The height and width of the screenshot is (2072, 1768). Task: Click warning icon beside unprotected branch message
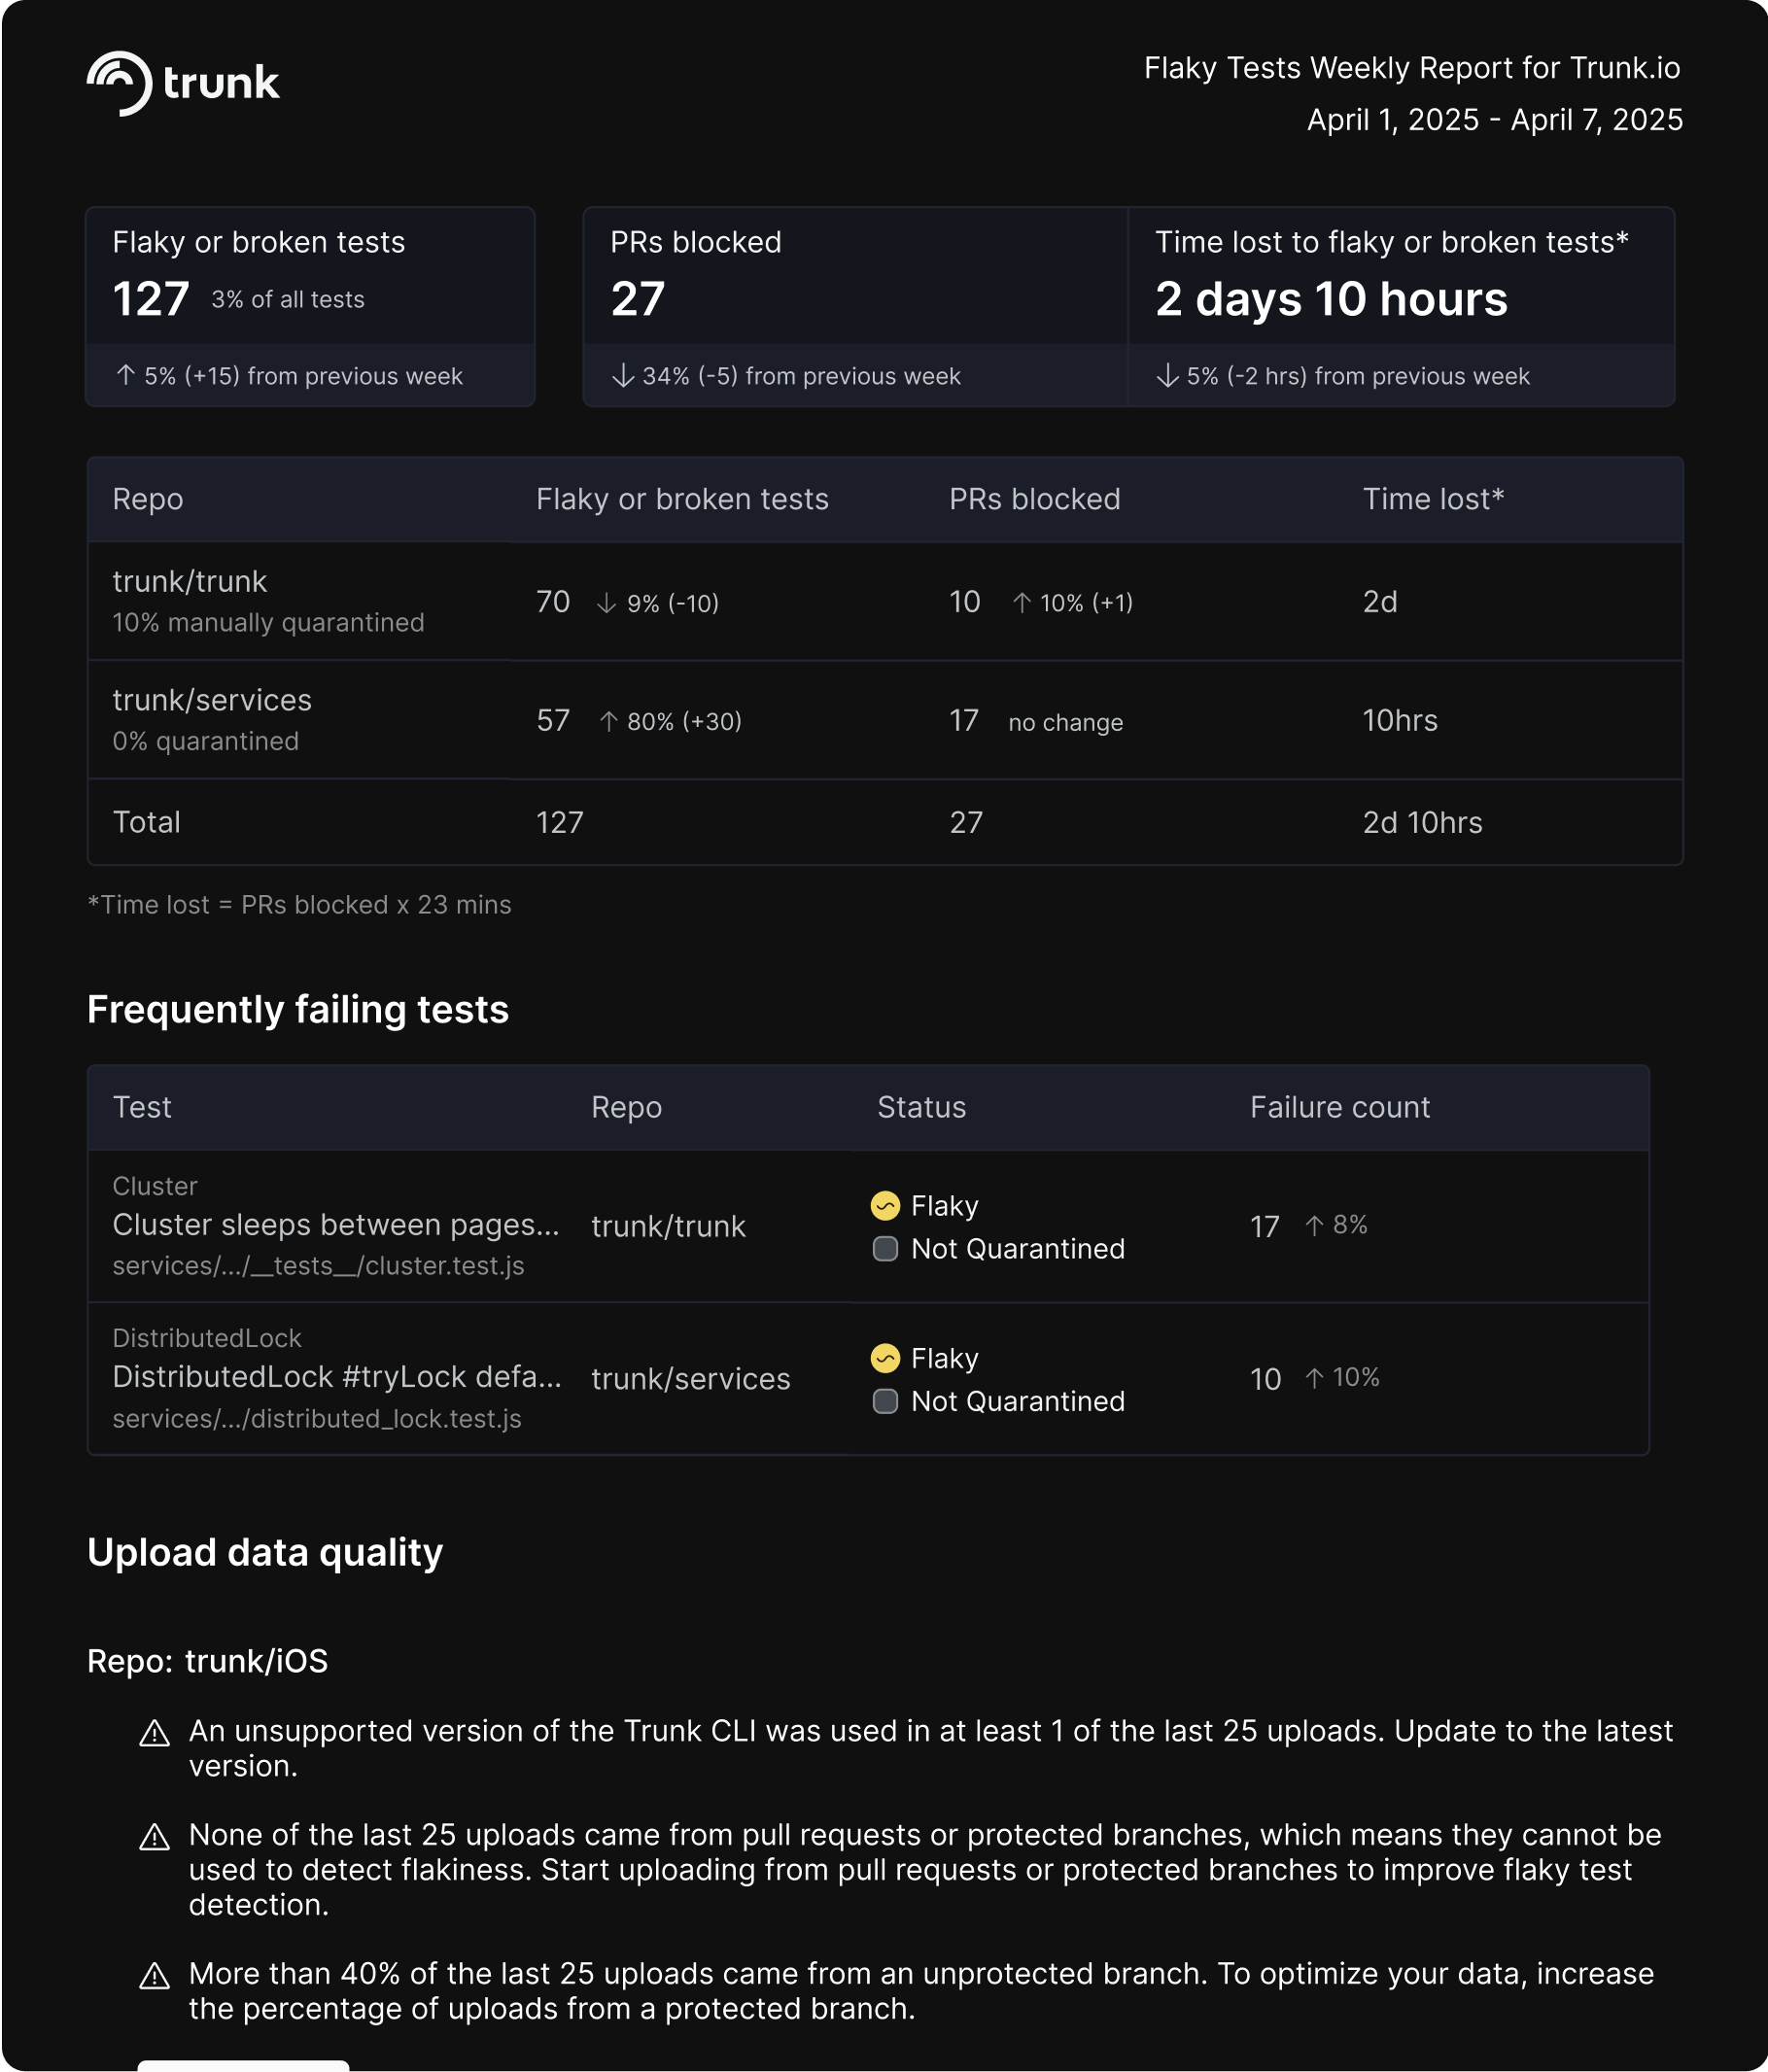pos(154,1975)
